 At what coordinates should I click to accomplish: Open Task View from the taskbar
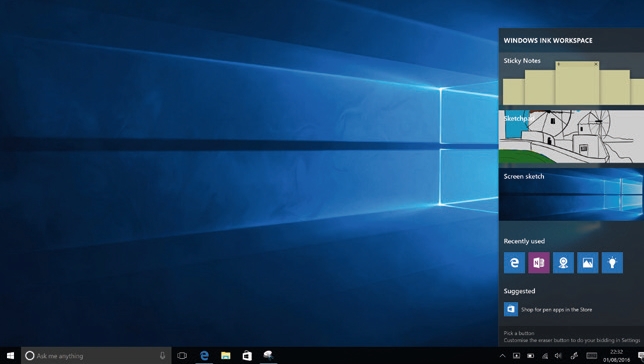click(182, 356)
